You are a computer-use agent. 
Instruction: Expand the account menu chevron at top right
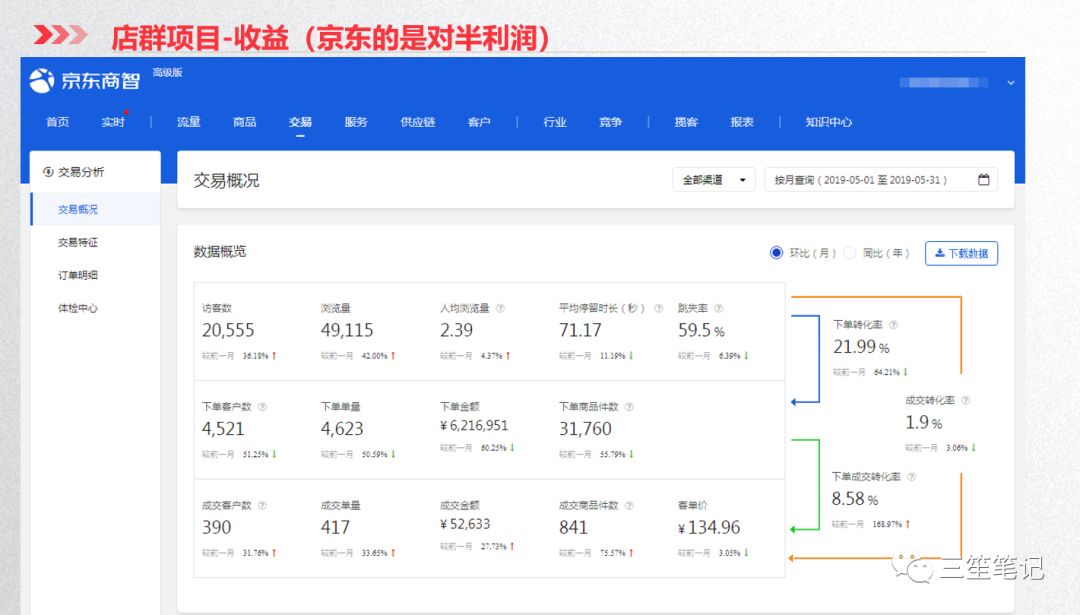[x=1010, y=83]
